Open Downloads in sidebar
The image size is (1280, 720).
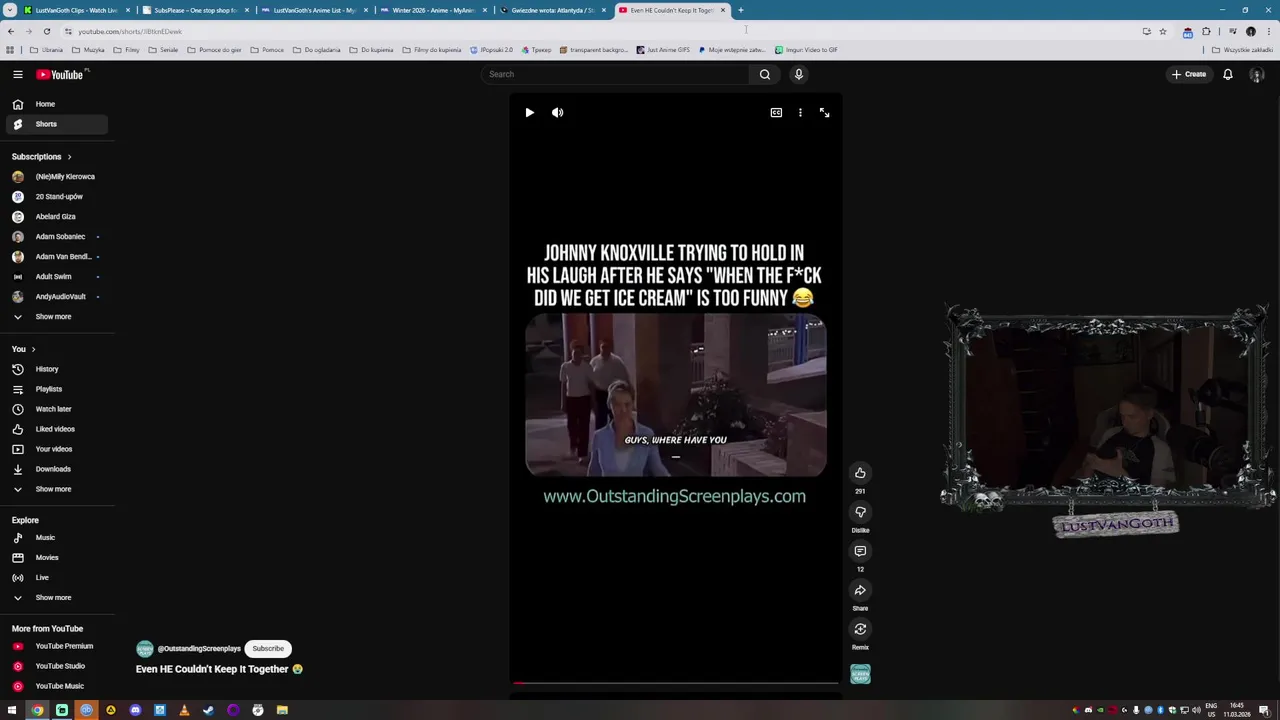coord(56,469)
